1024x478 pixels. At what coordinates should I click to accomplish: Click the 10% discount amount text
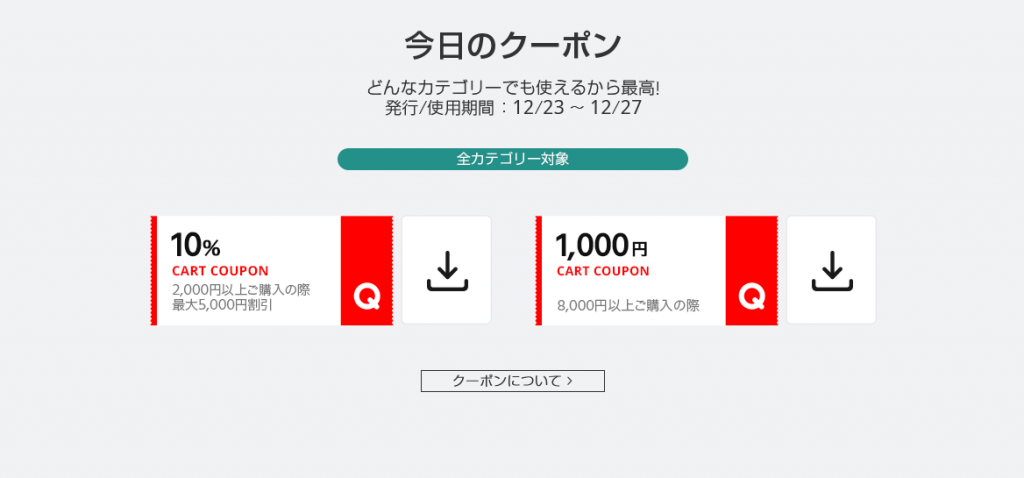coord(195,245)
